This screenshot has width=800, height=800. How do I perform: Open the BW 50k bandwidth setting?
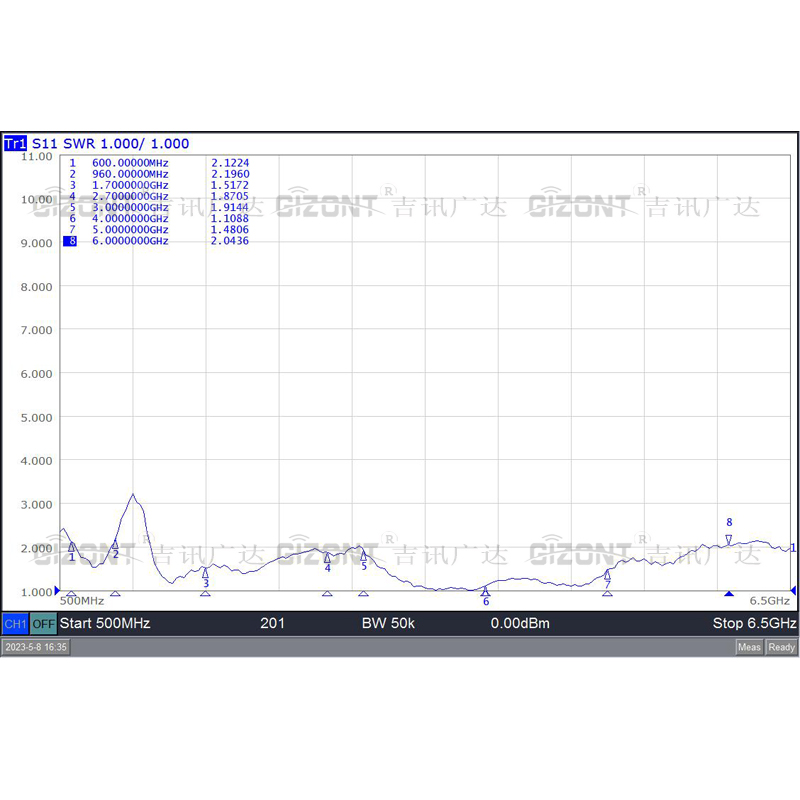point(388,623)
